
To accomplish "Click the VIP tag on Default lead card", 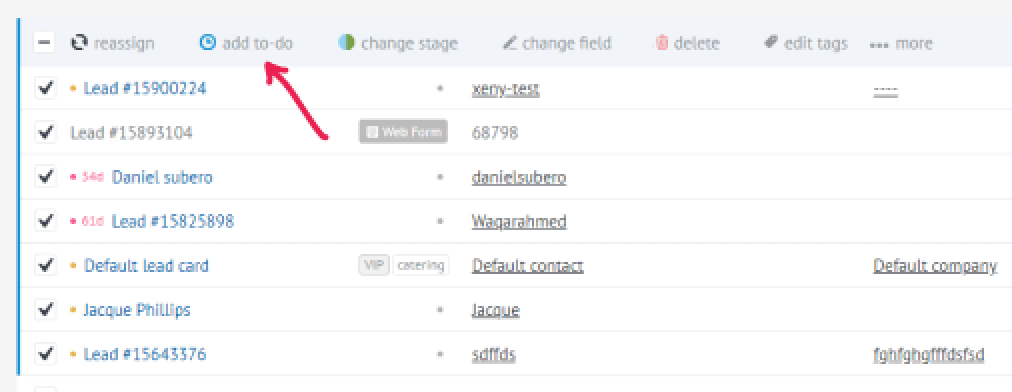I will coord(374,265).
